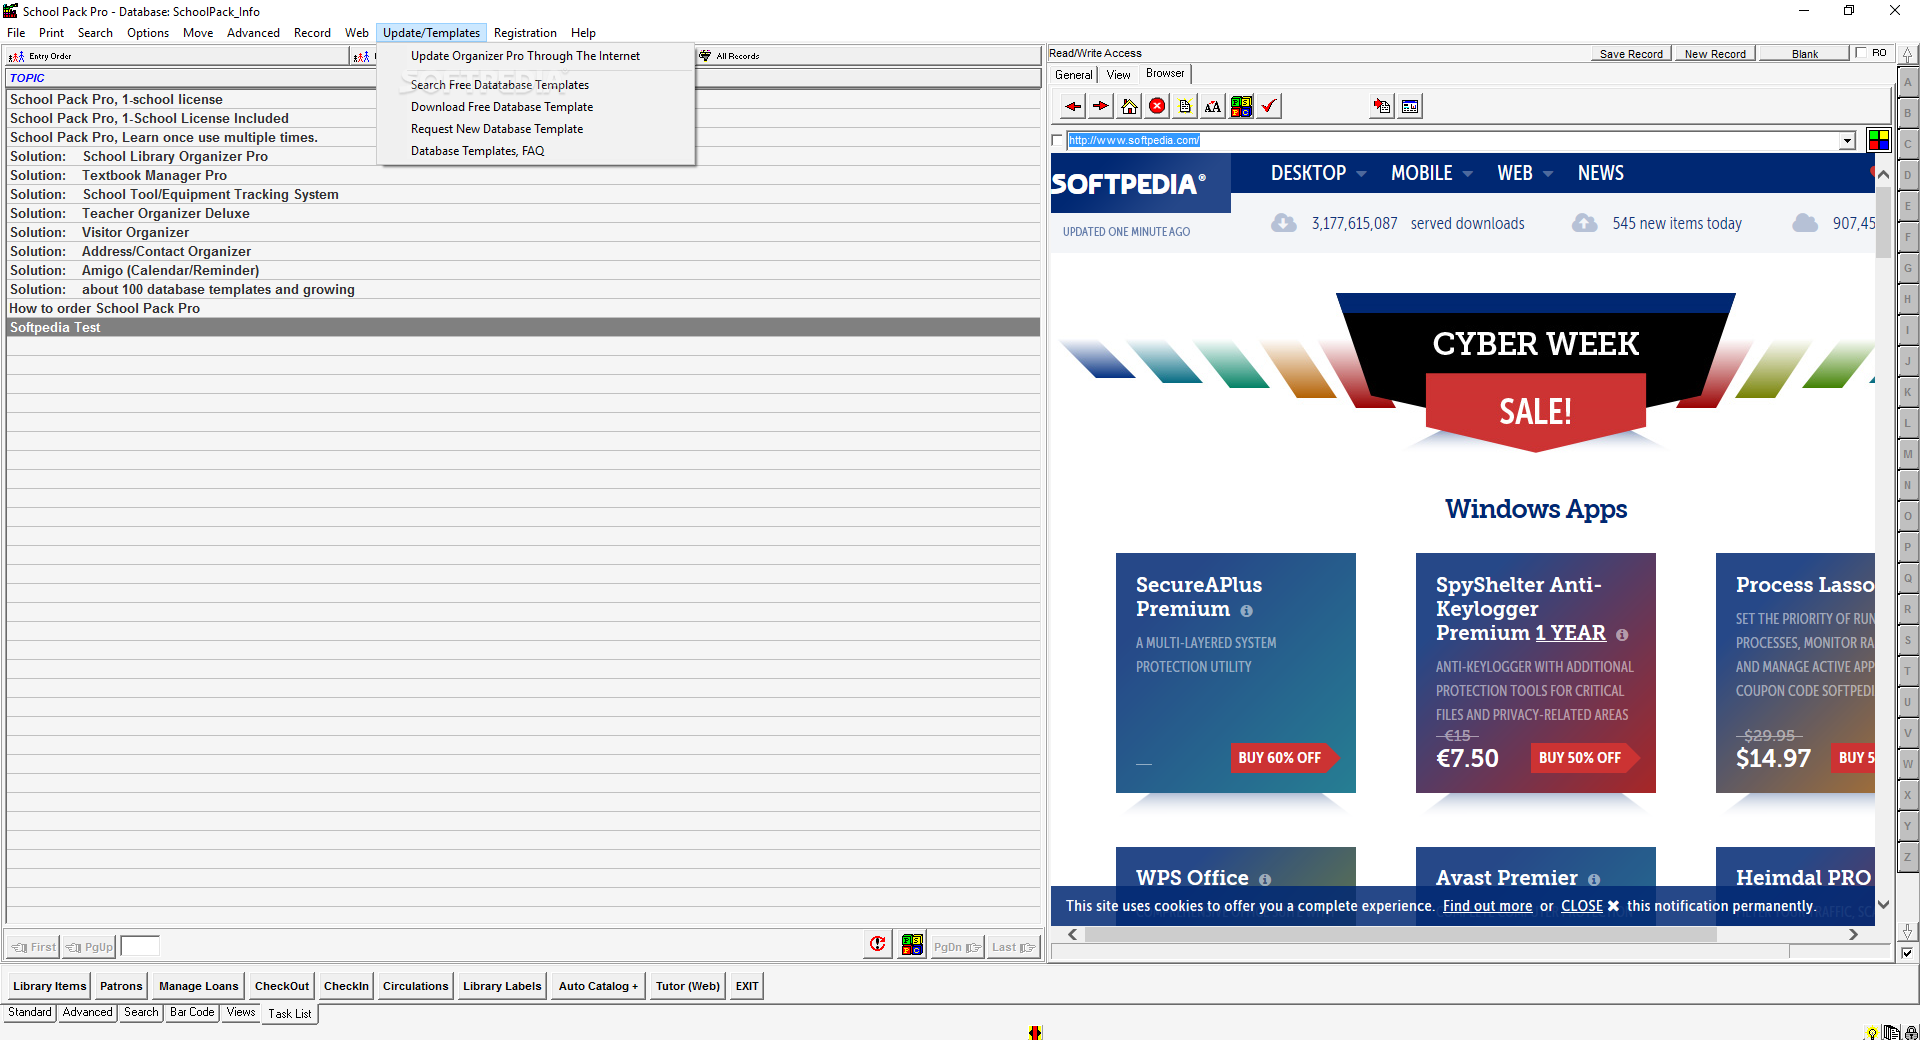Click the lightbulb icon in the bottom-right tray
This screenshot has height=1040, width=1920.
(x=1871, y=1033)
